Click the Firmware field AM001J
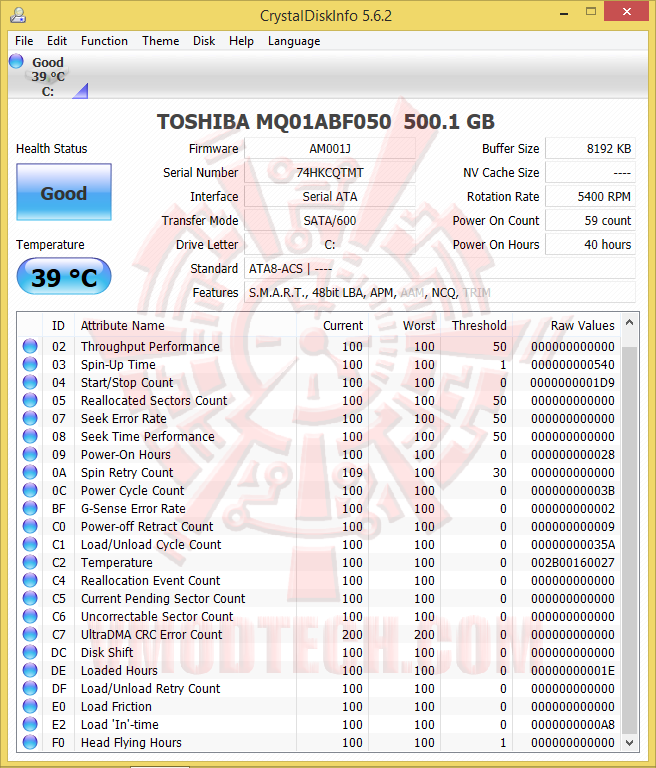Image resolution: width=656 pixels, height=768 pixels. [330, 148]
